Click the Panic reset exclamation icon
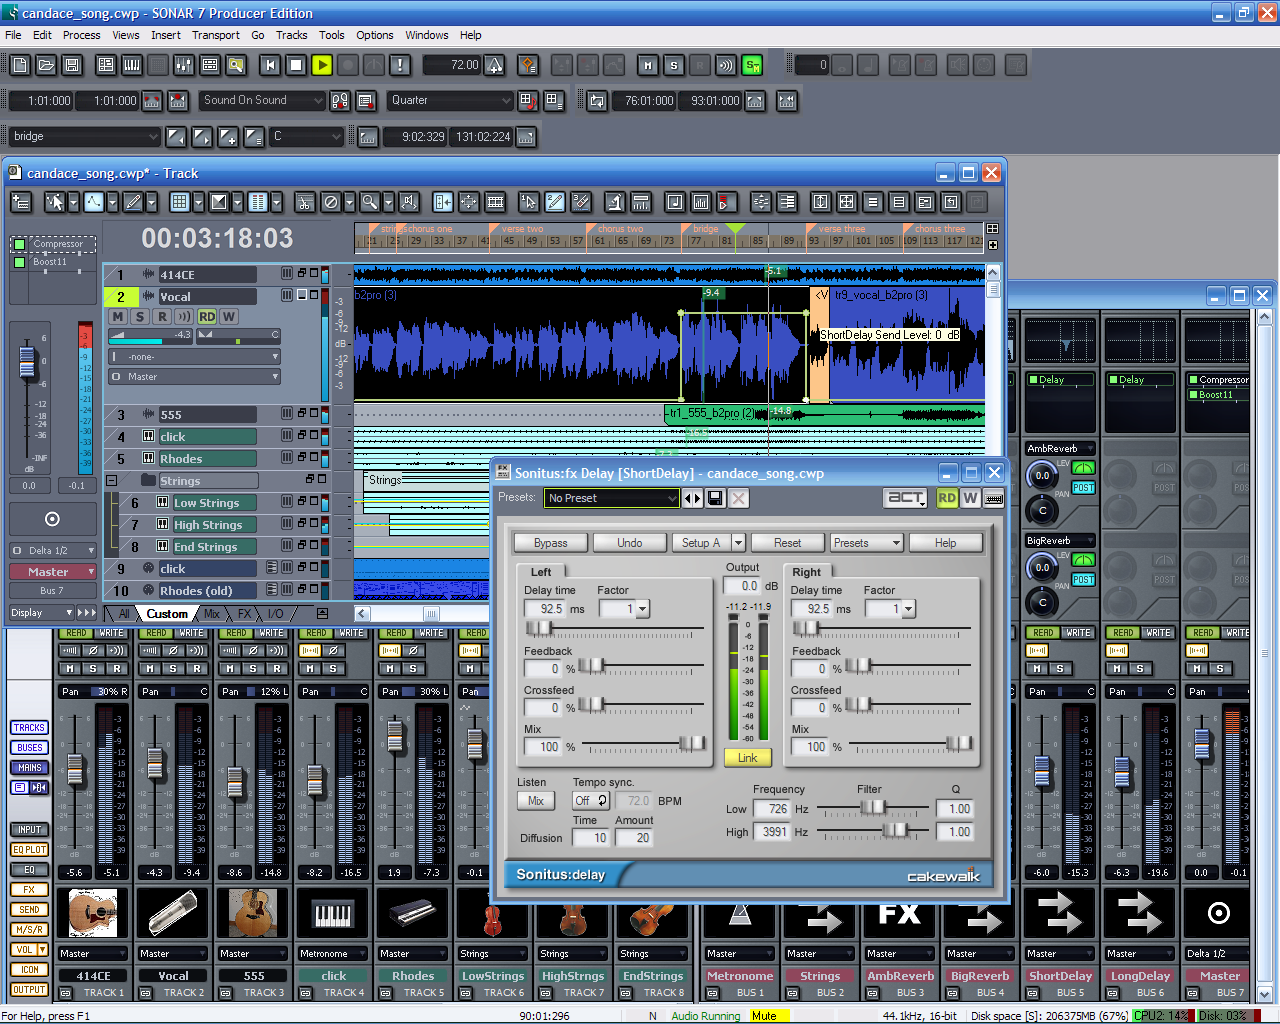This screenshot has width=1280, height=1024. coord(400,65)
